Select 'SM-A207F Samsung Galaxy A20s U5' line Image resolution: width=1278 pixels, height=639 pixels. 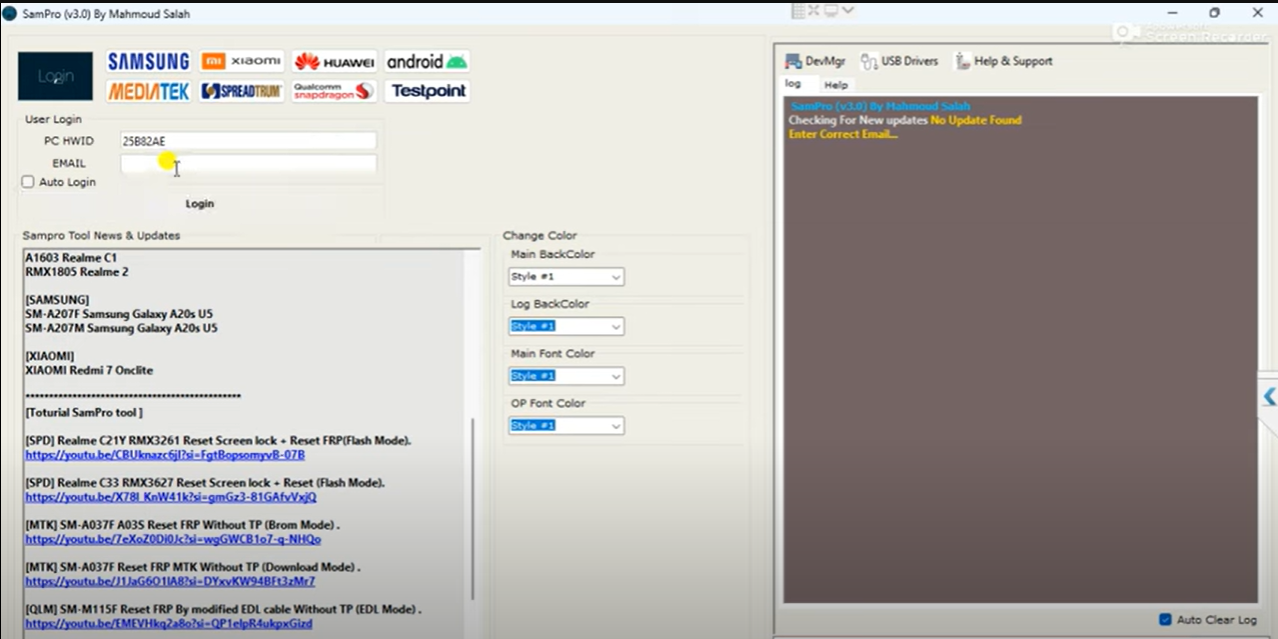pyautogui.click(x=119, y=314)
